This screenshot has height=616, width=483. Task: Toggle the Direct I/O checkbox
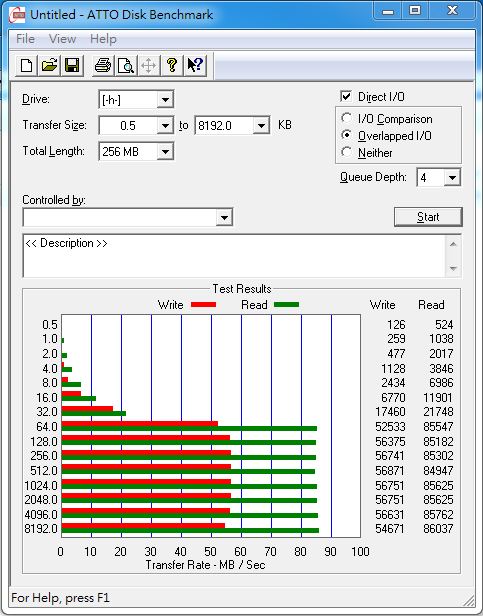point(346,96)
